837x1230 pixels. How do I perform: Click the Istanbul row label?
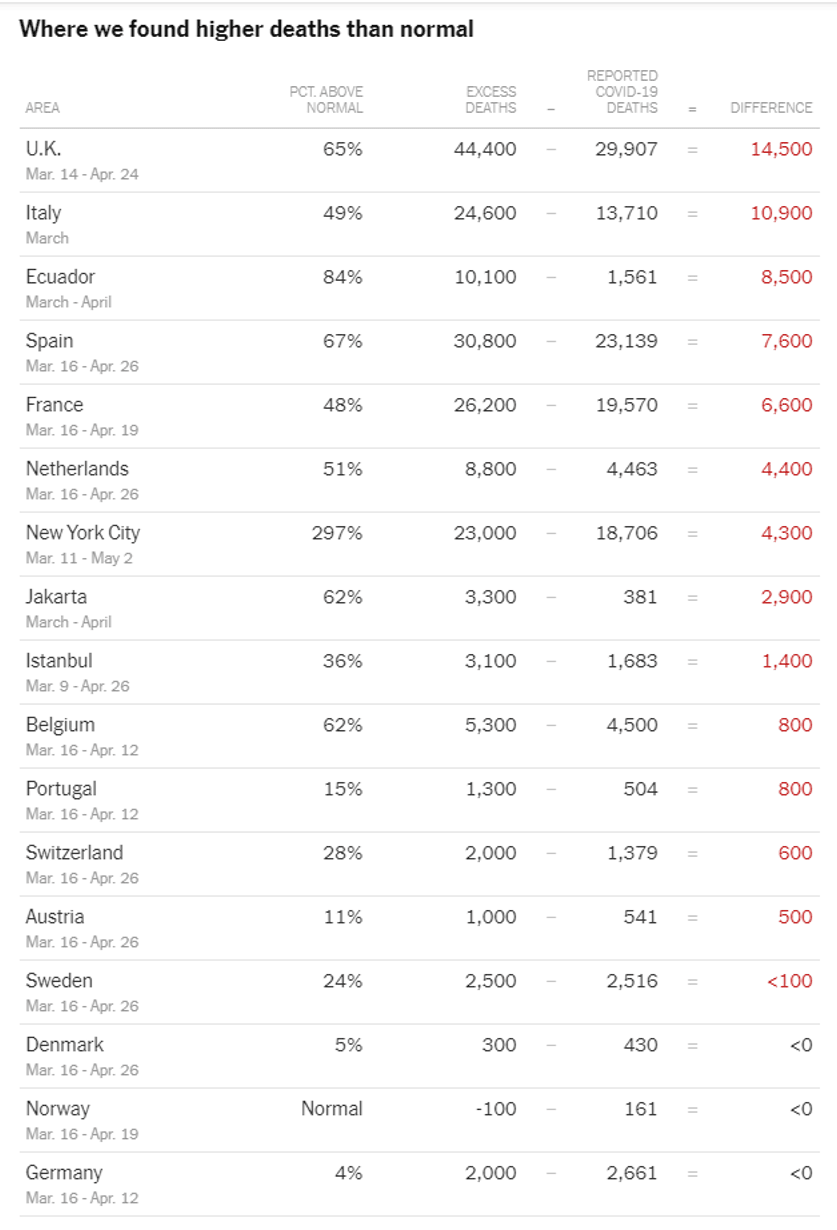pyautogui.click(x=59, y=661)
